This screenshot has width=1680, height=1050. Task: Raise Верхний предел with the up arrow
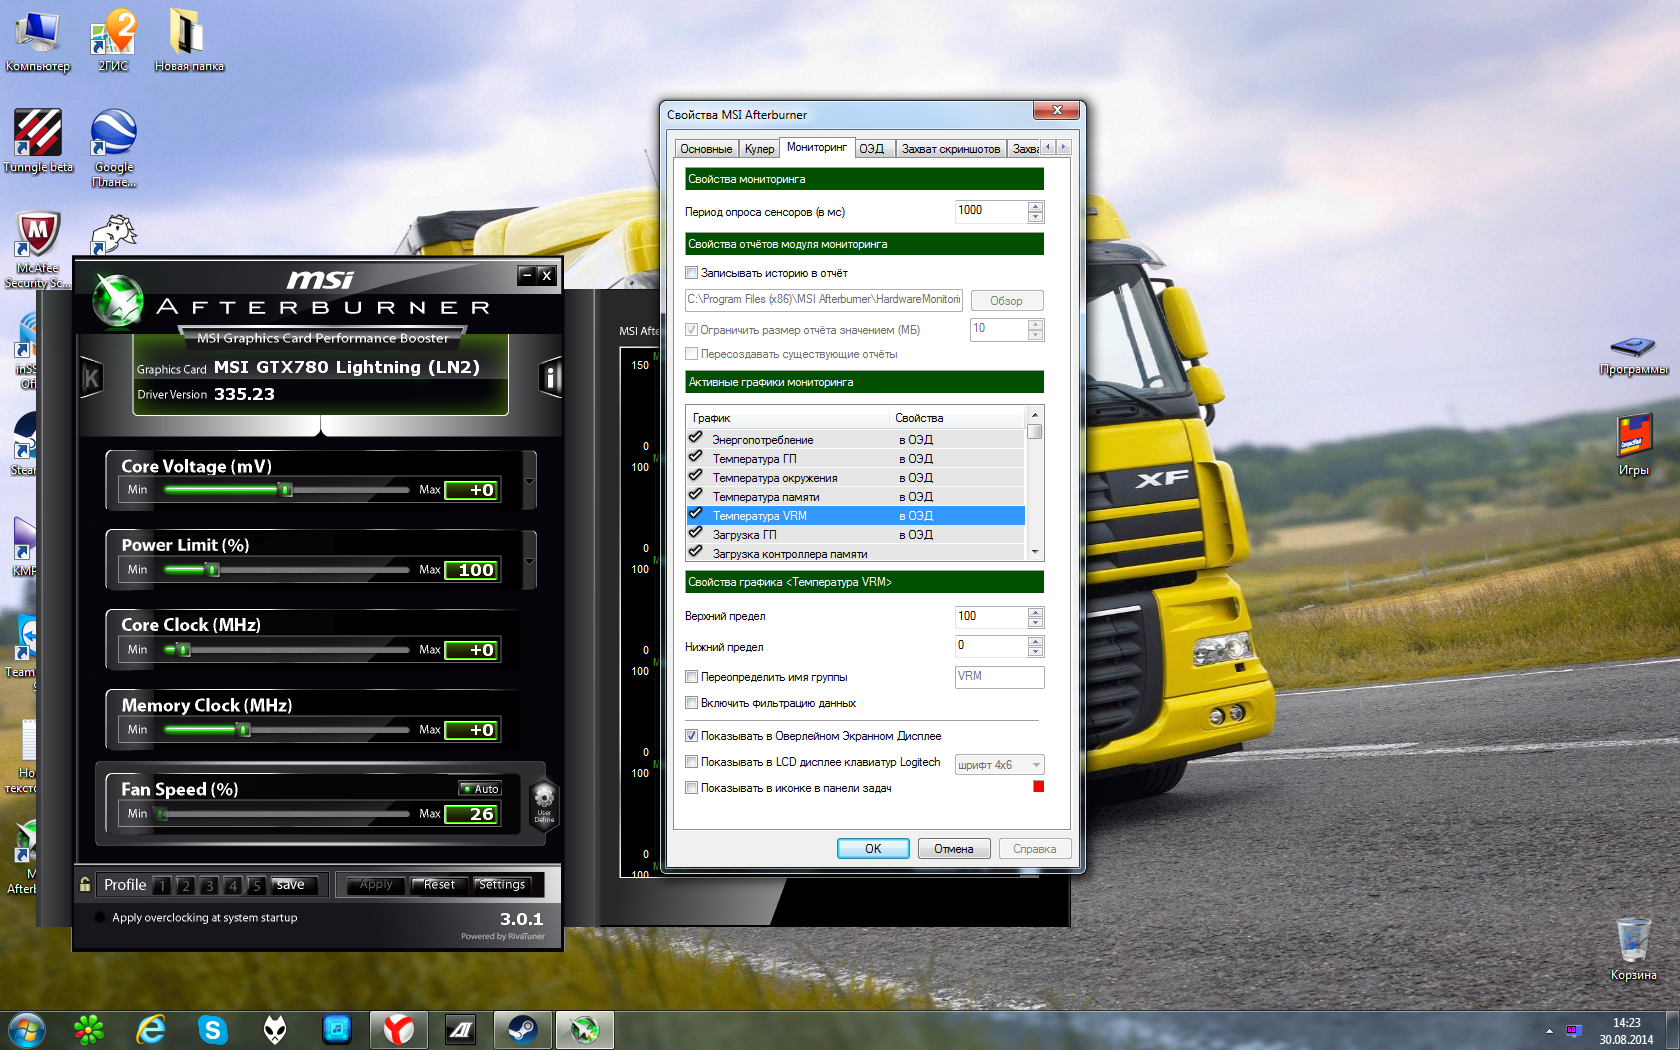tap(1036, 612)
